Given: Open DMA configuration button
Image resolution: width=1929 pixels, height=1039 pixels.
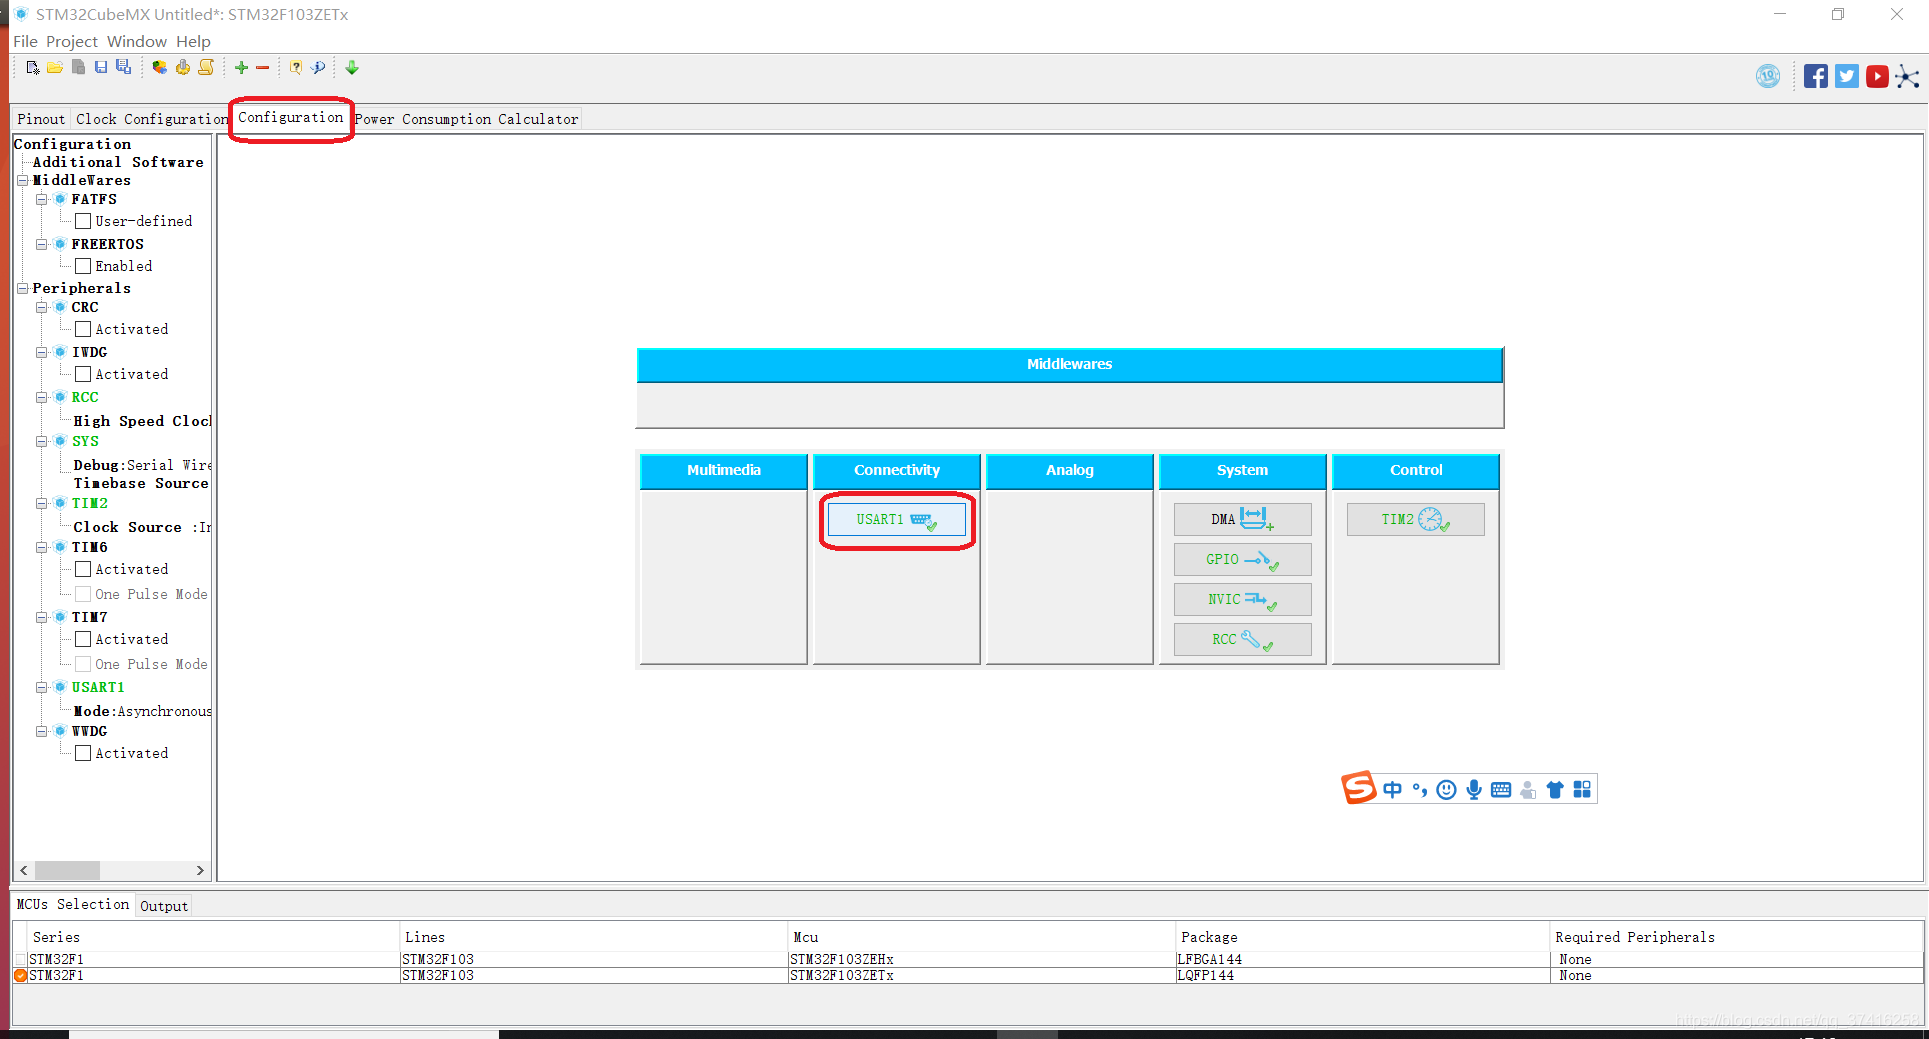Looking at the screenshot, I should [1243, 519].
